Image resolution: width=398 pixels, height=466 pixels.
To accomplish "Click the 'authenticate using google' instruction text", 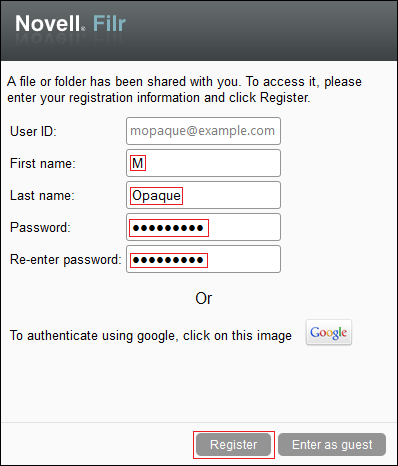I will tap(151, 336).
